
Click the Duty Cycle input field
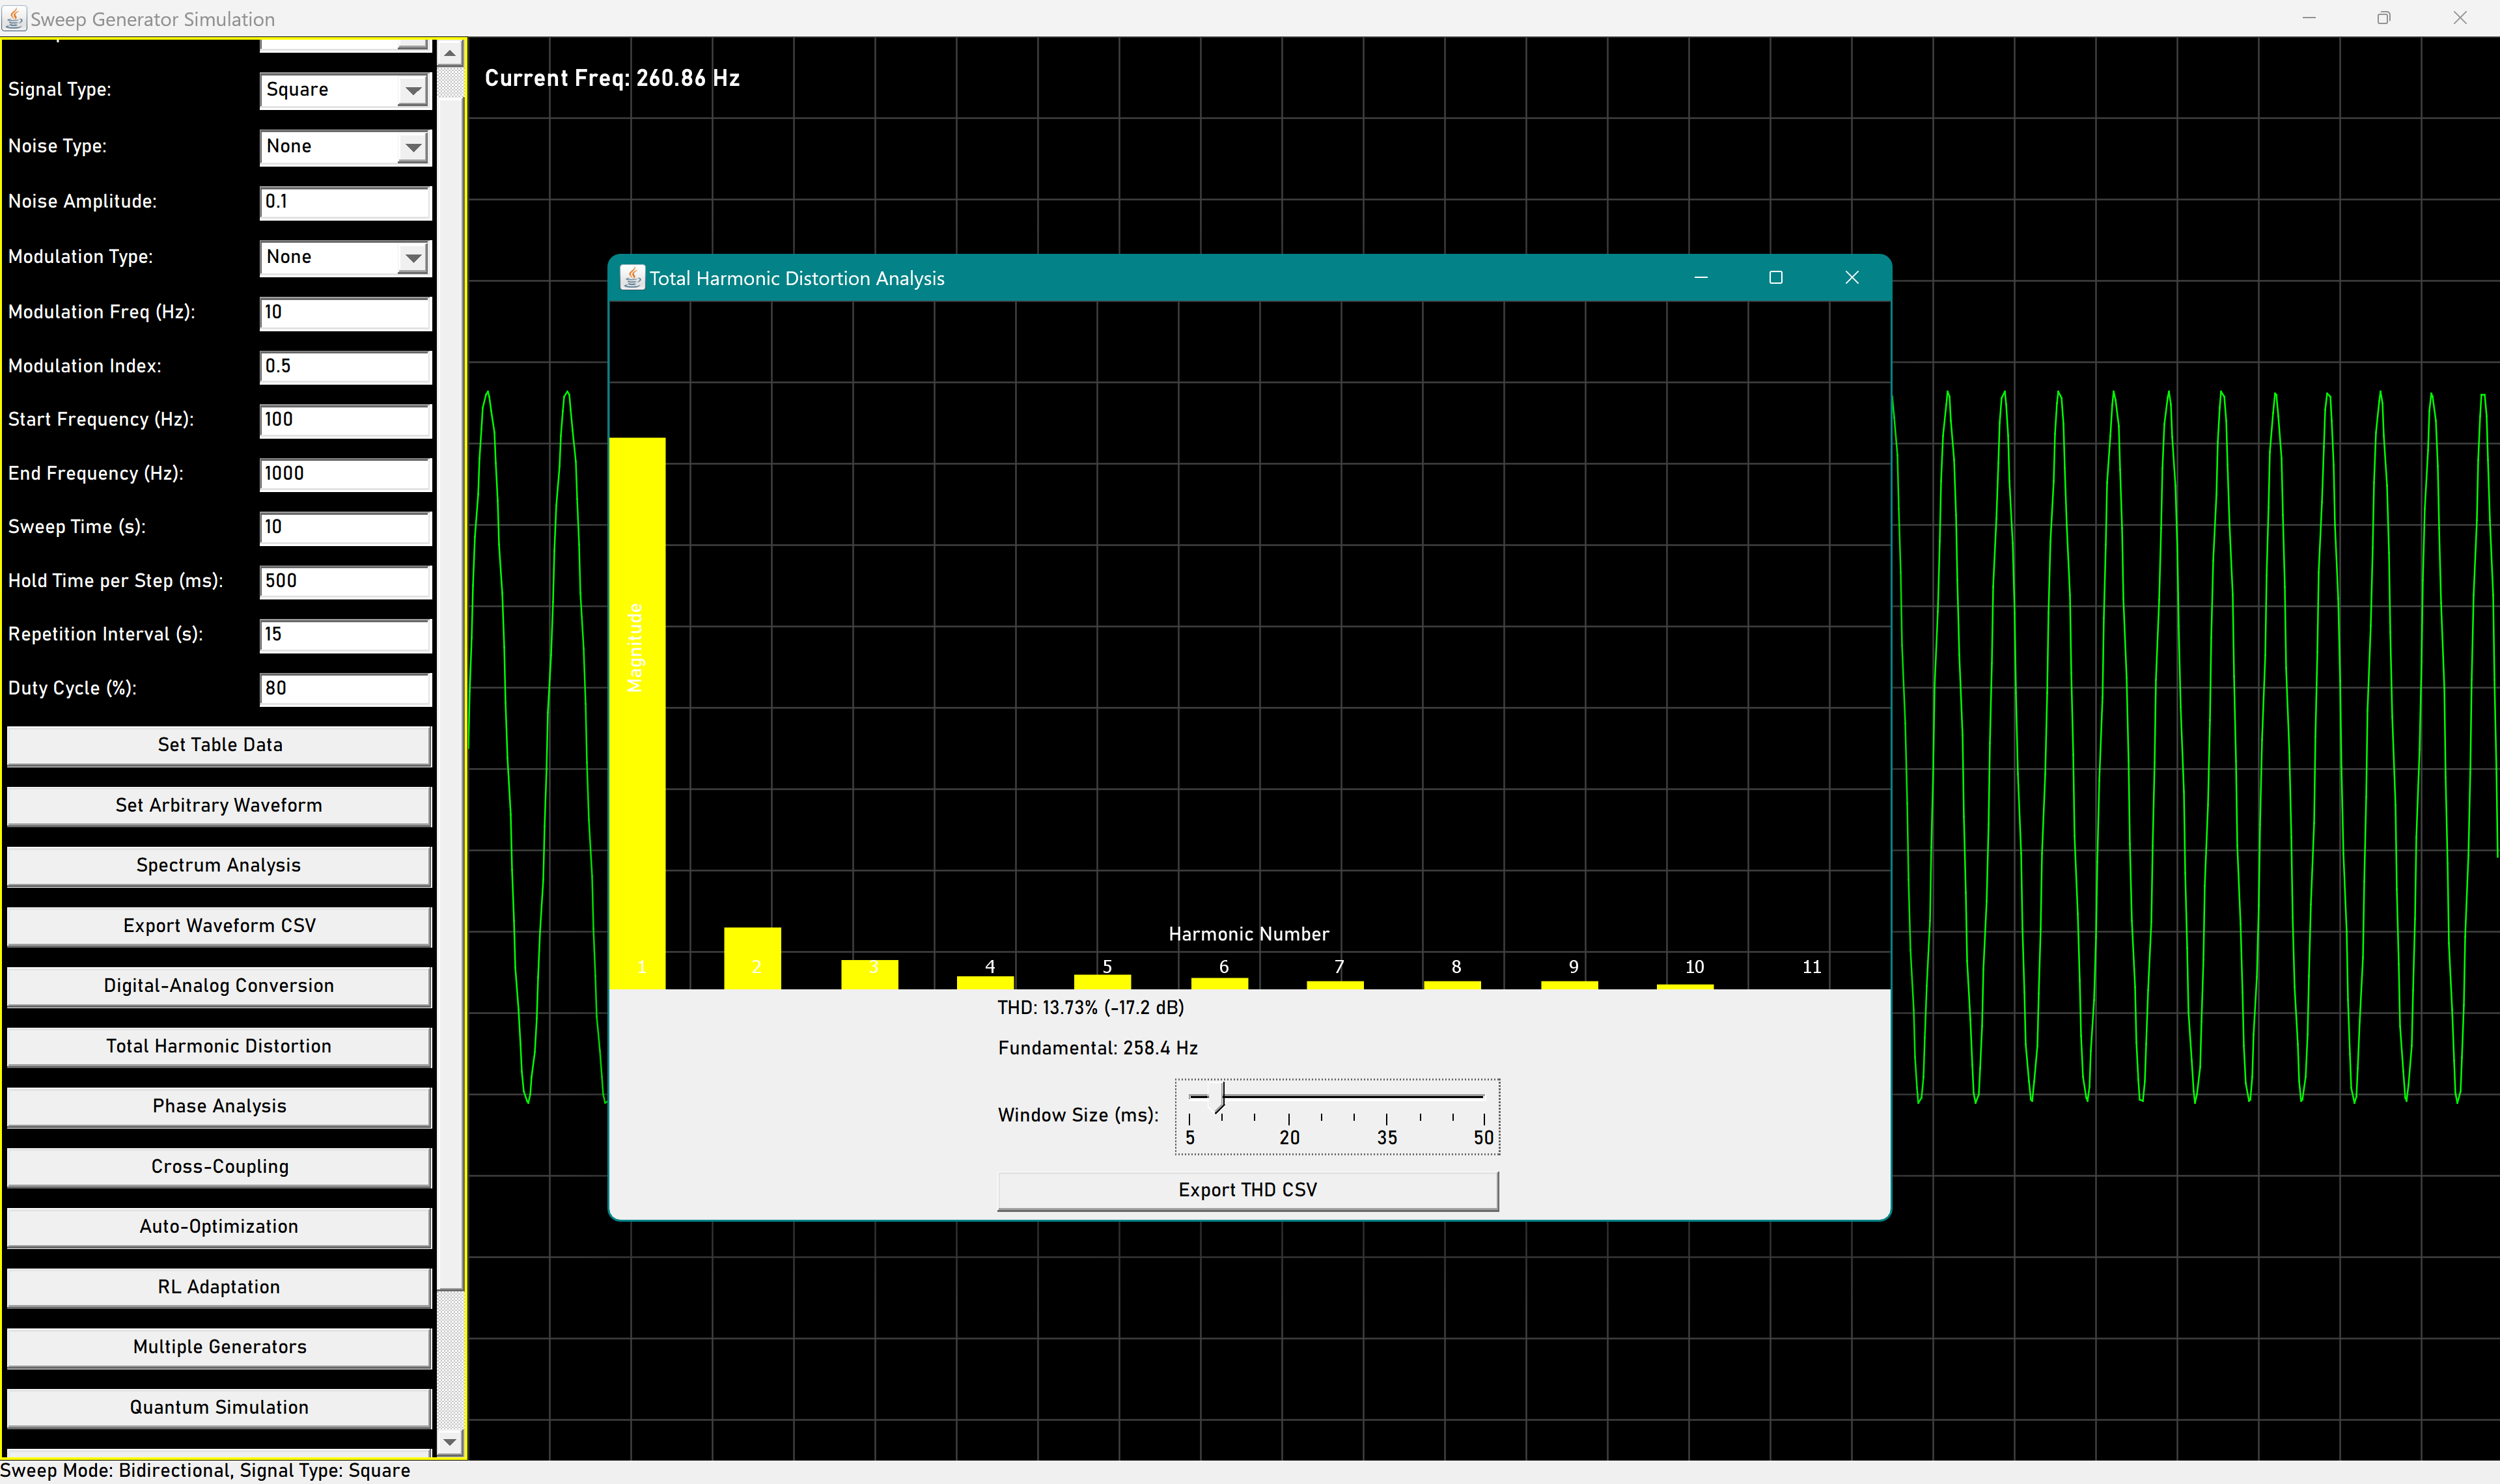[345, 688]
